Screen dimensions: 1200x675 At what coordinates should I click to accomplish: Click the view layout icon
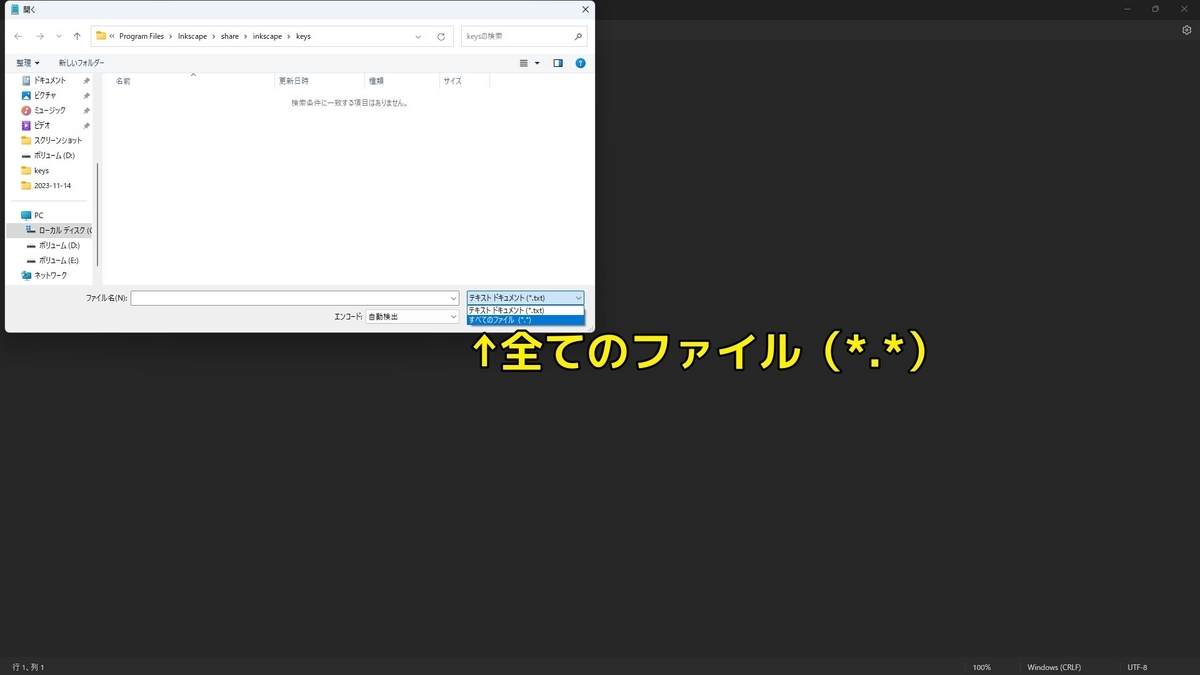click(x=525, y=62)
